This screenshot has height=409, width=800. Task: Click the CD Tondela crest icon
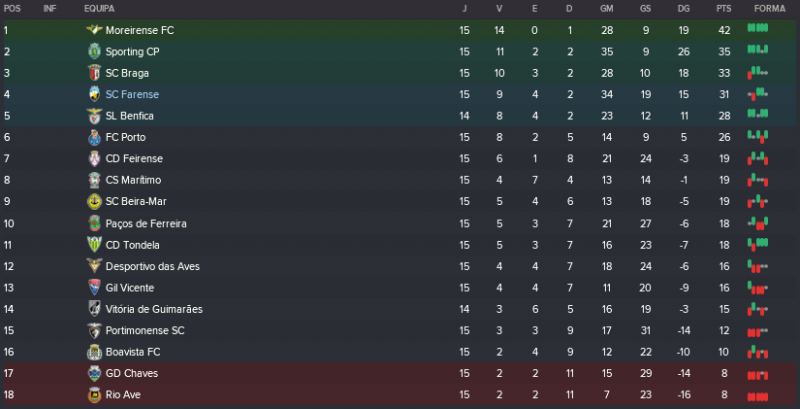click(x=95, y=245)
